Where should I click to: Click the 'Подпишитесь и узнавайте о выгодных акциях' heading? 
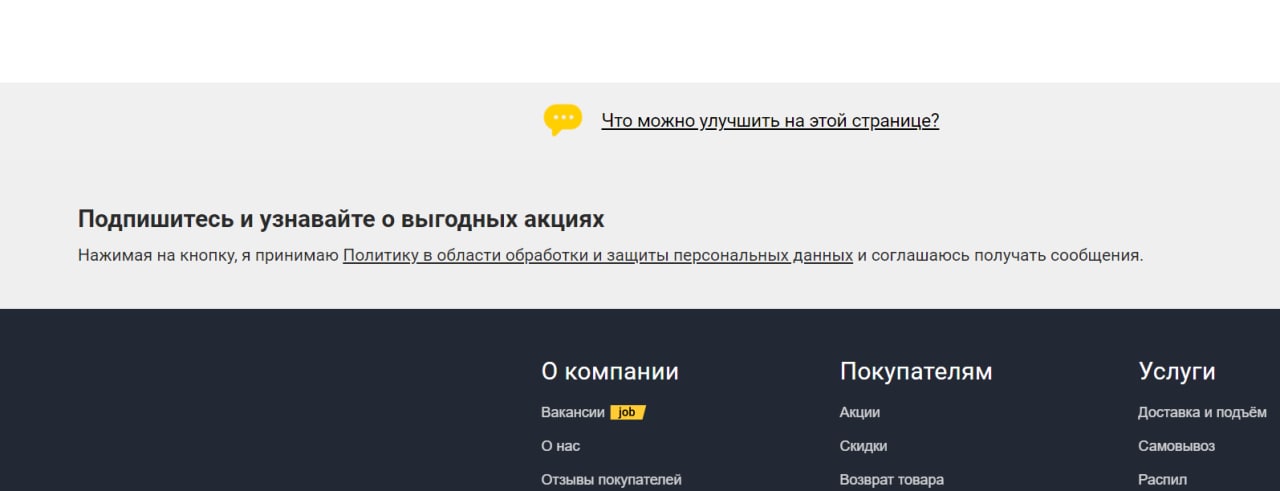(341, 219)
